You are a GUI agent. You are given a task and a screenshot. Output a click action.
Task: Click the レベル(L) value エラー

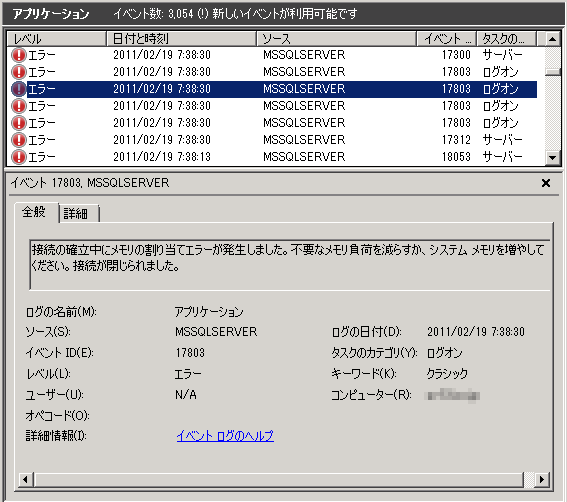click(188, 374)
